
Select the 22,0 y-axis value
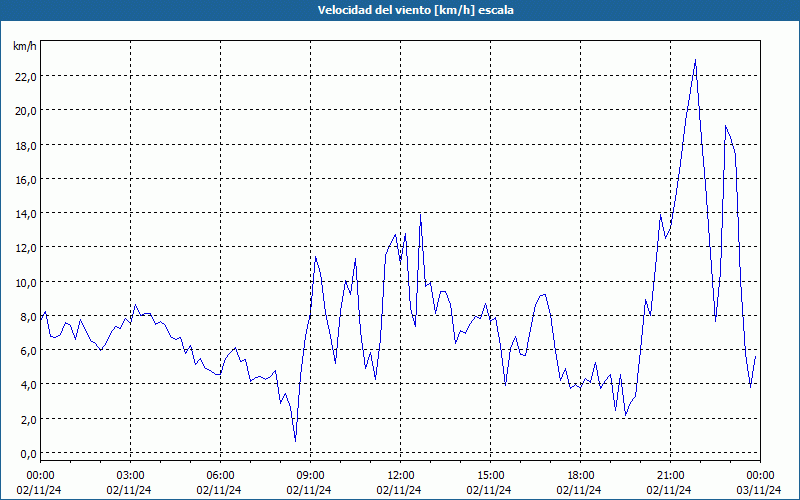coord(26,77)
